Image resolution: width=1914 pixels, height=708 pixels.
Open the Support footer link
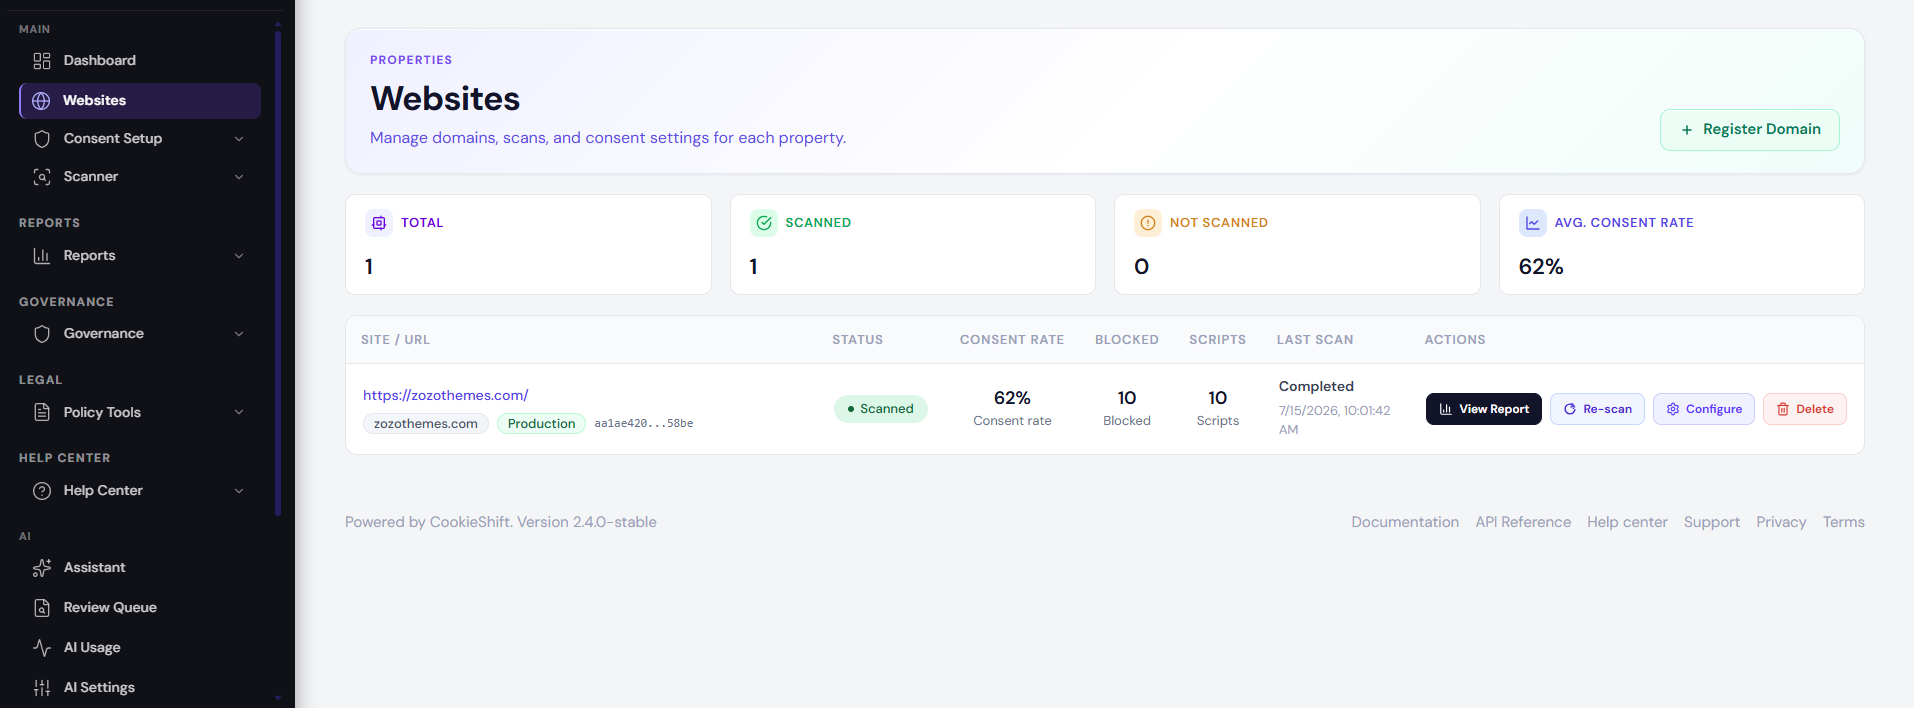[x=1711, y=522]
